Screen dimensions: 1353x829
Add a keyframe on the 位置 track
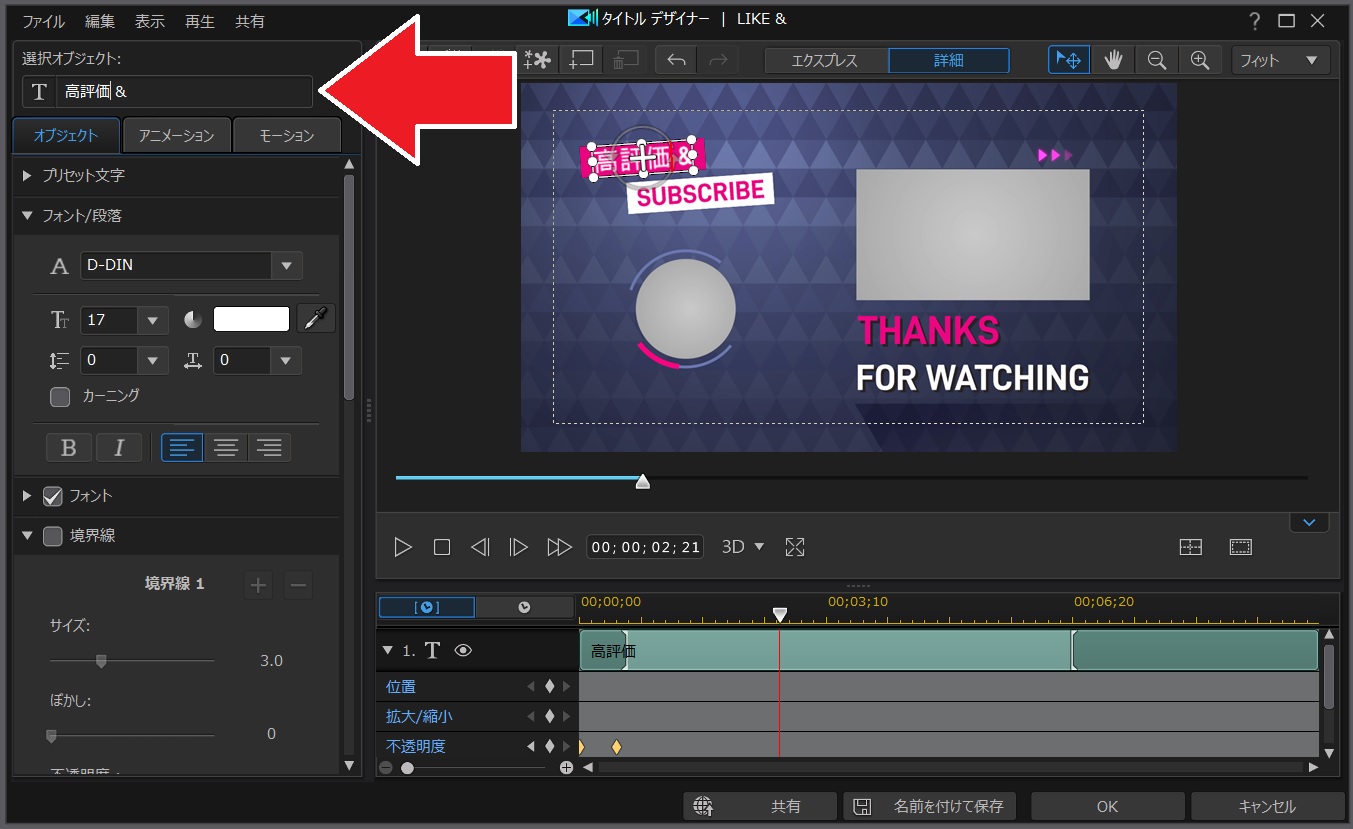[549, 687]
